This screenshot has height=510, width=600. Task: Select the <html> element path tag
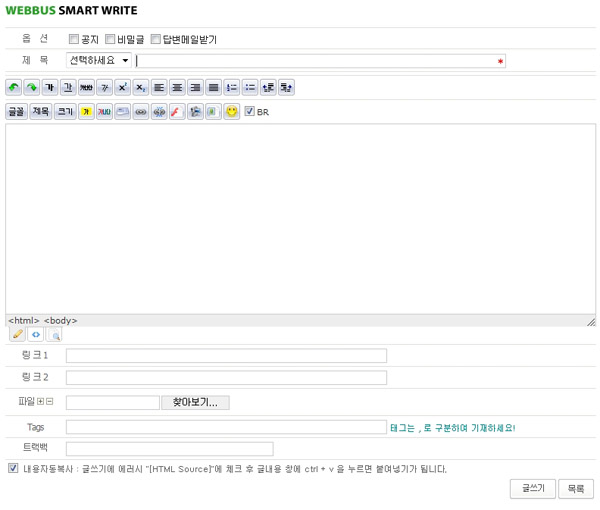24,321
